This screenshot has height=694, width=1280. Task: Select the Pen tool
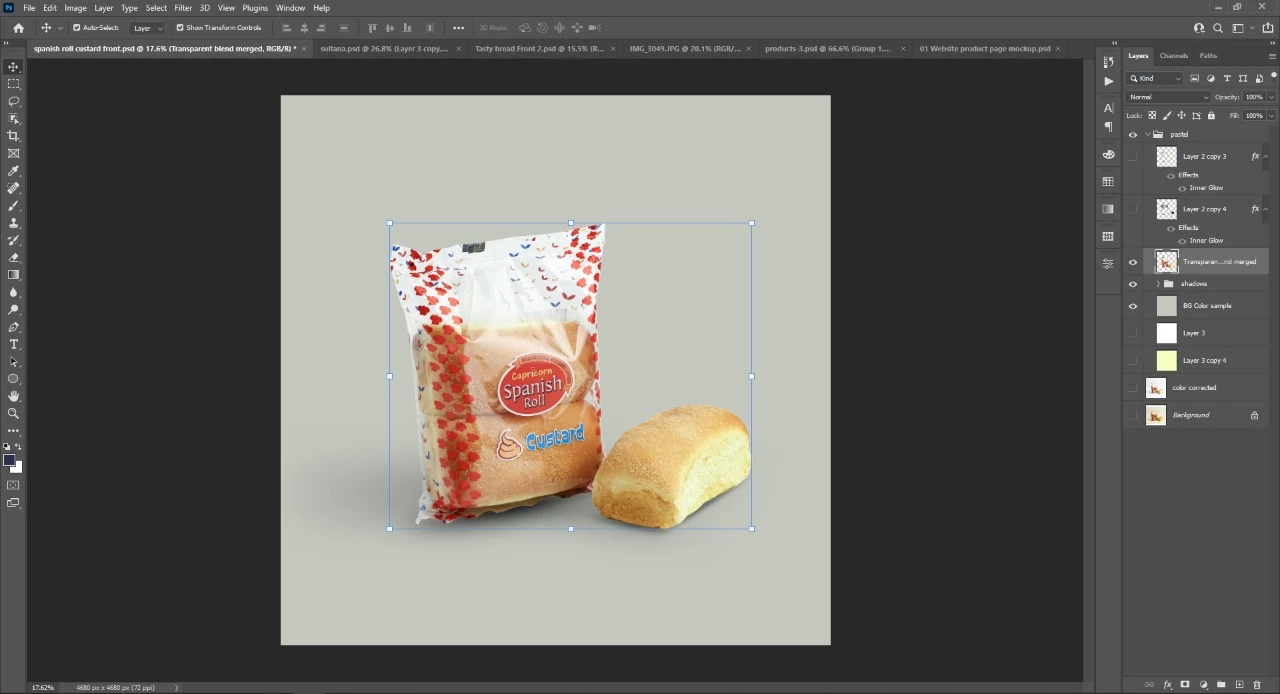point(13,327)
